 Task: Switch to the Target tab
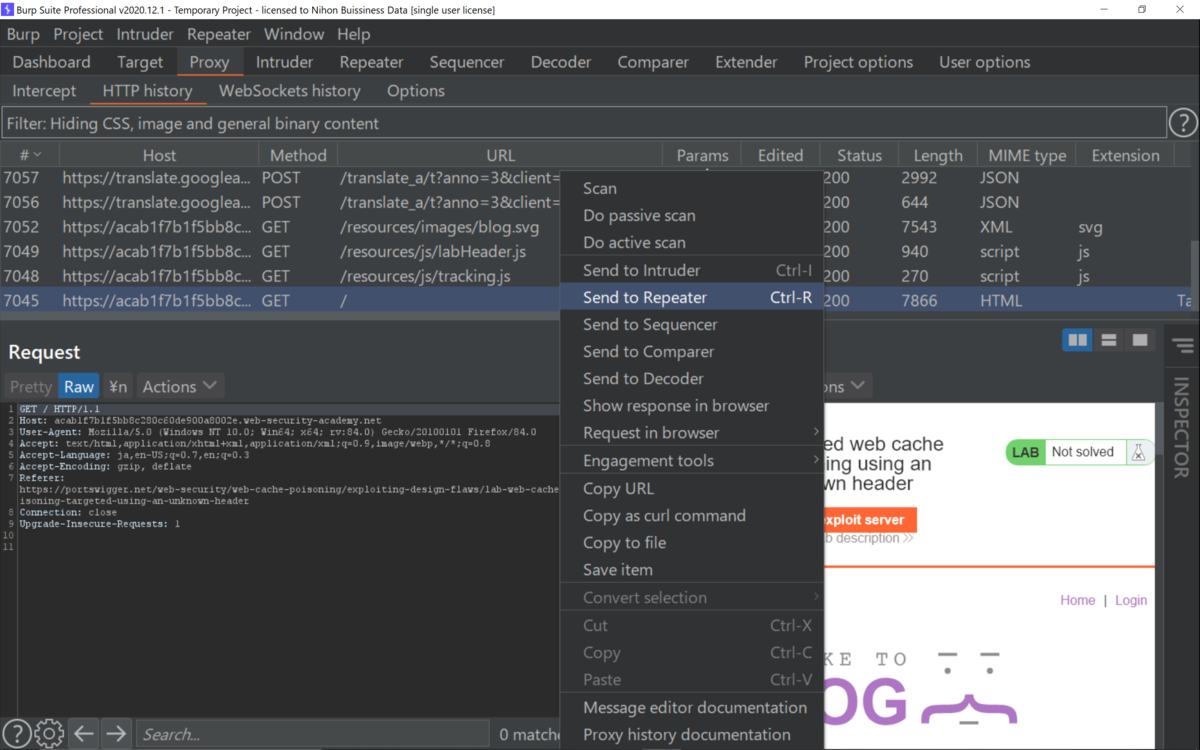140,62
